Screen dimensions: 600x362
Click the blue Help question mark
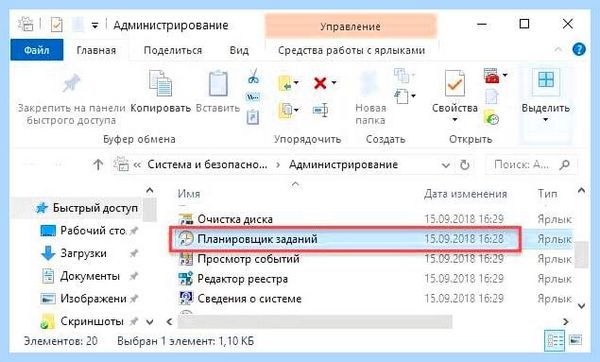click(579, 50)
